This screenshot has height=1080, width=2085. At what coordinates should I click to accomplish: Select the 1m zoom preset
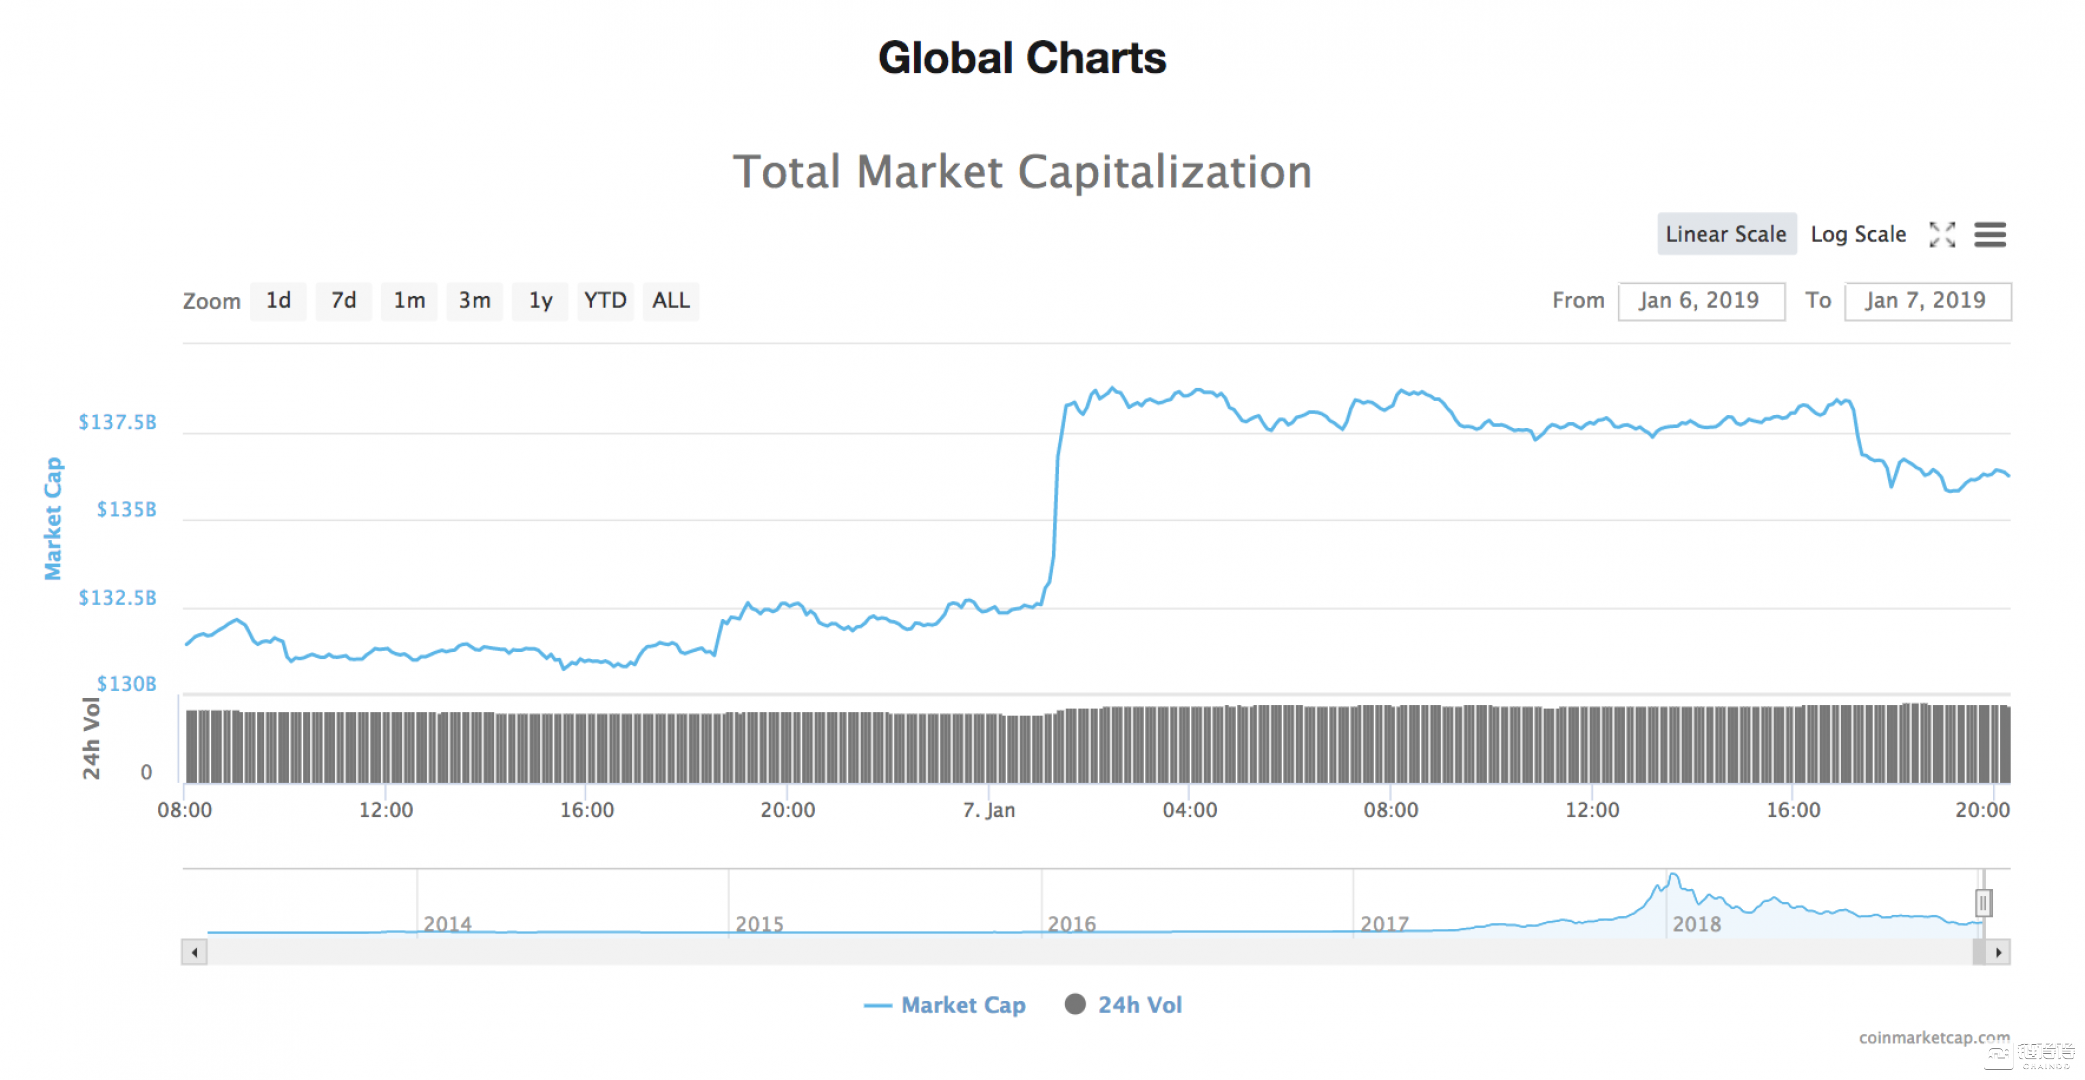click(x=409, y=301)
